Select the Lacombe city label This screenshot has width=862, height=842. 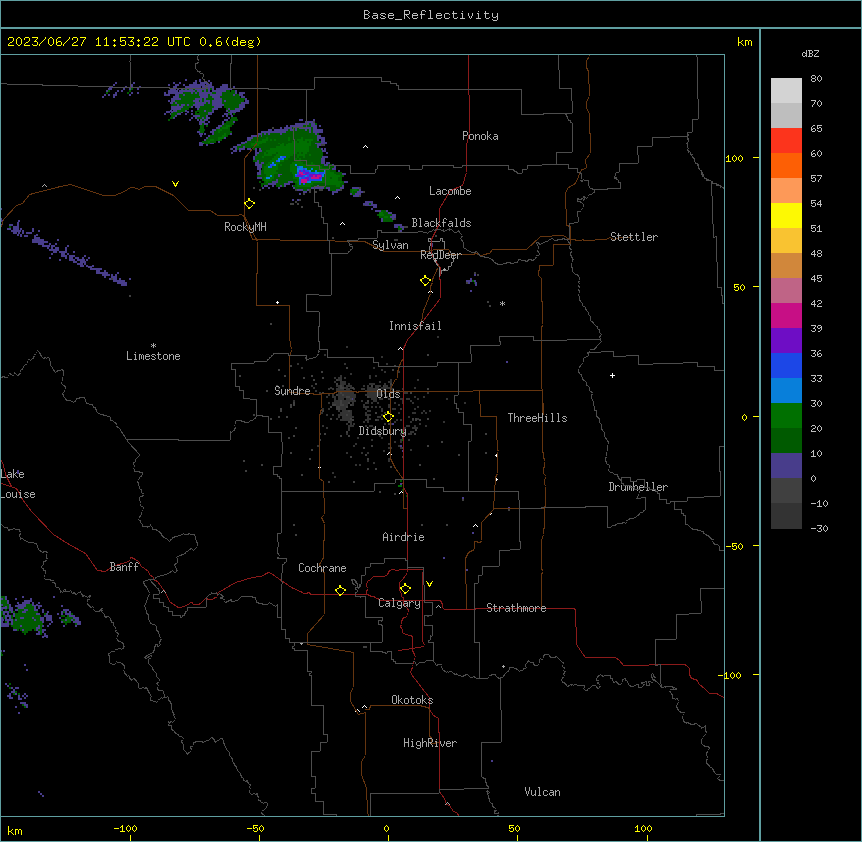tap(450, 191)
